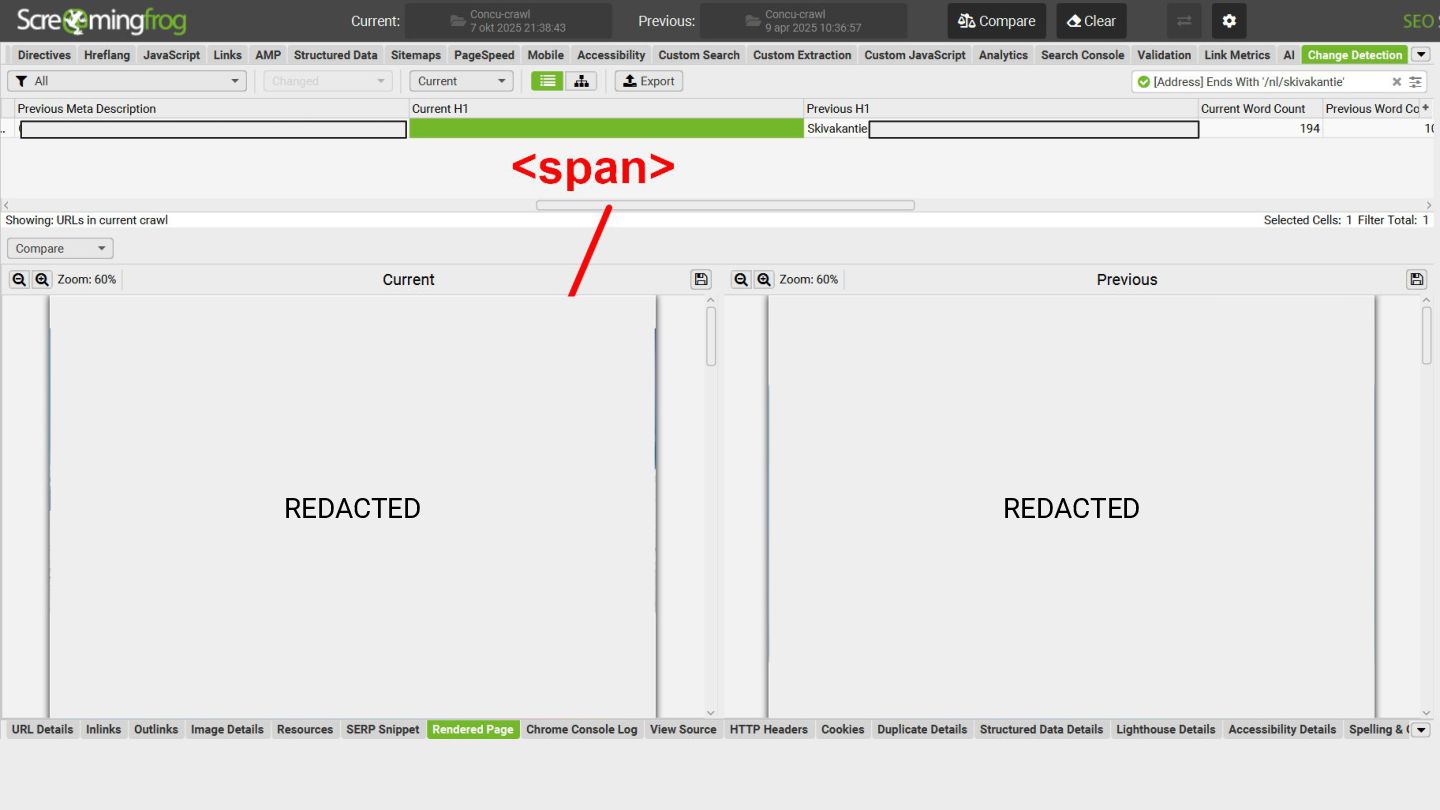This screenshot has height=810, width=1440.
Task: Sort by Current H1 column header
Action: [x=606, y=109]
